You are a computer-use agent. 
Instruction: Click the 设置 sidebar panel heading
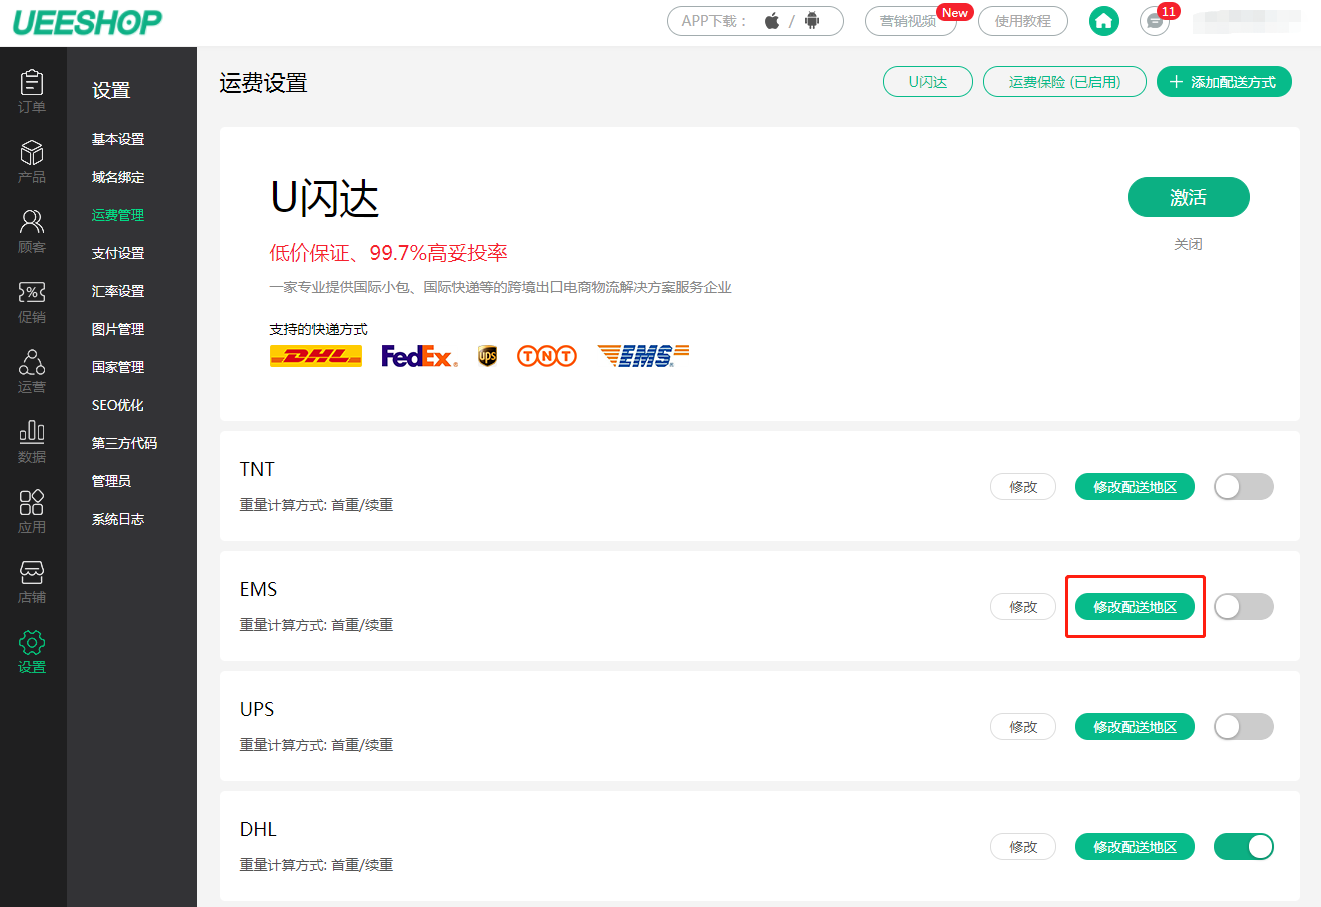pos(111,90)
